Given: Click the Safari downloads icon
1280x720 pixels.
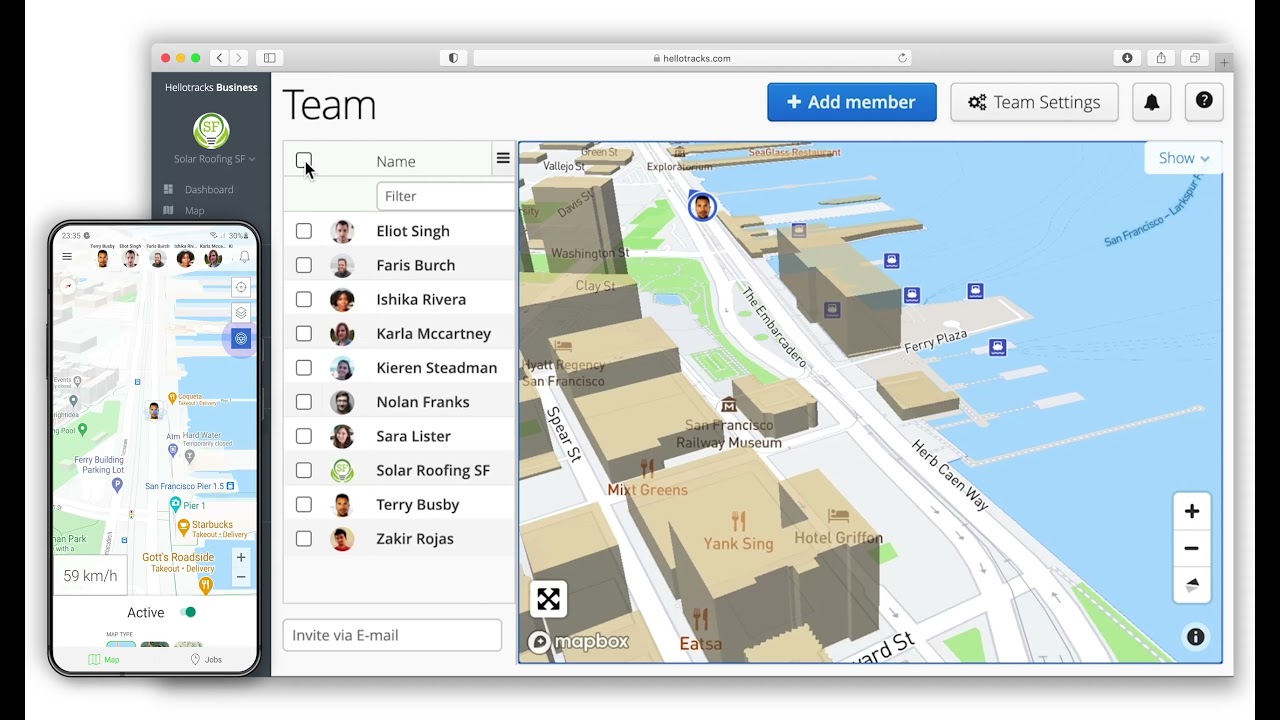Looking at the screenshot, I should click(x=1127, y=58).
